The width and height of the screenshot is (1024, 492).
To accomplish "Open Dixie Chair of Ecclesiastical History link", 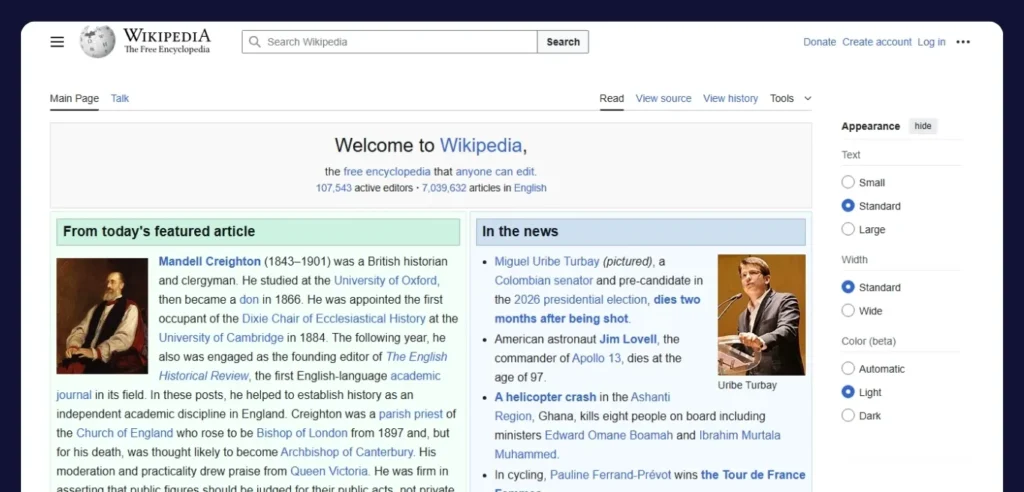I will 334,319.
